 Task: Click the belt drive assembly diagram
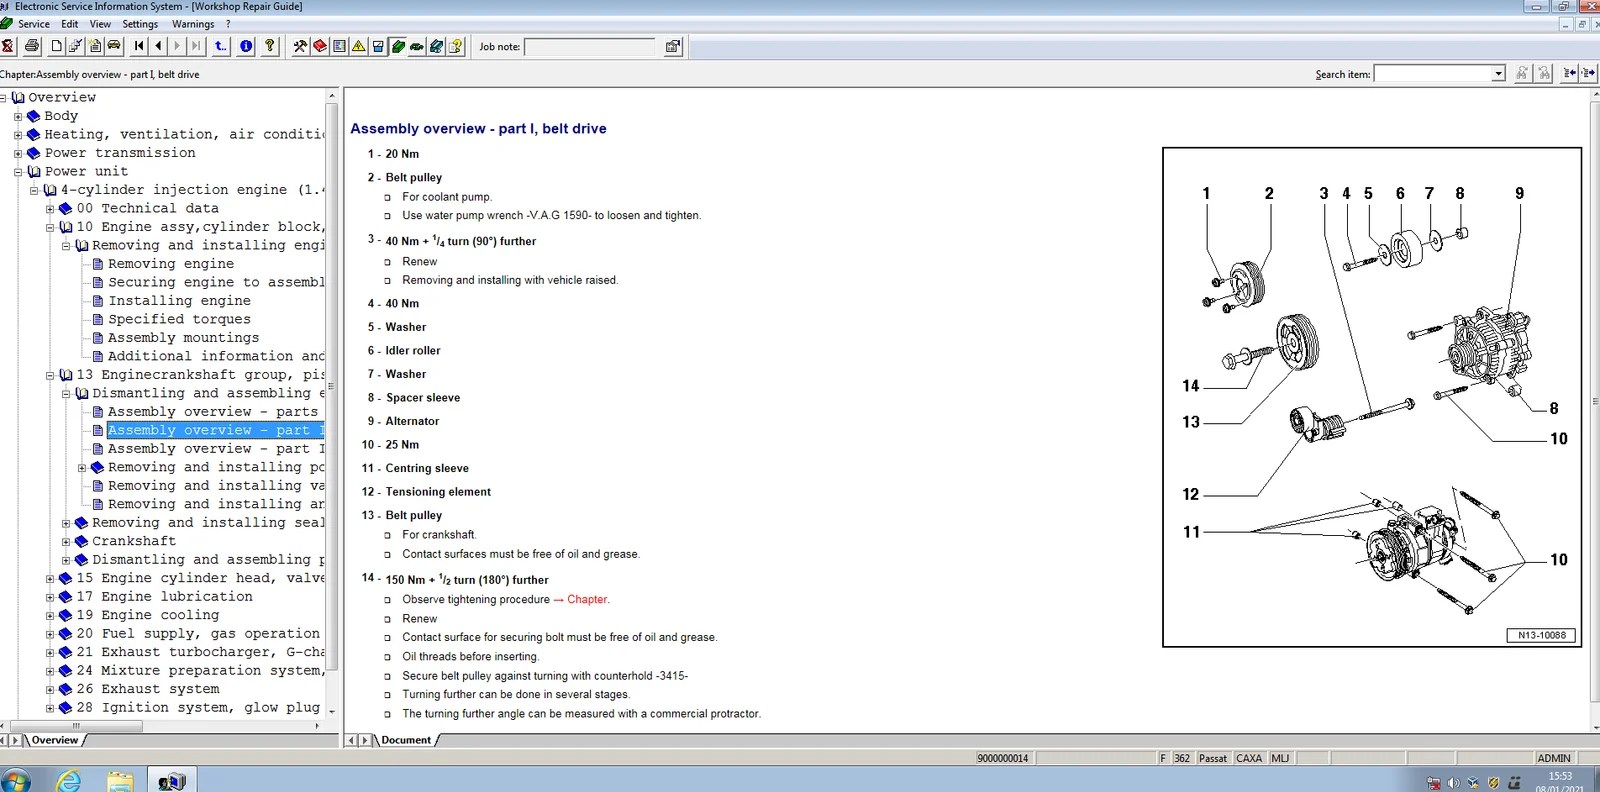[x=1372, y=397]
